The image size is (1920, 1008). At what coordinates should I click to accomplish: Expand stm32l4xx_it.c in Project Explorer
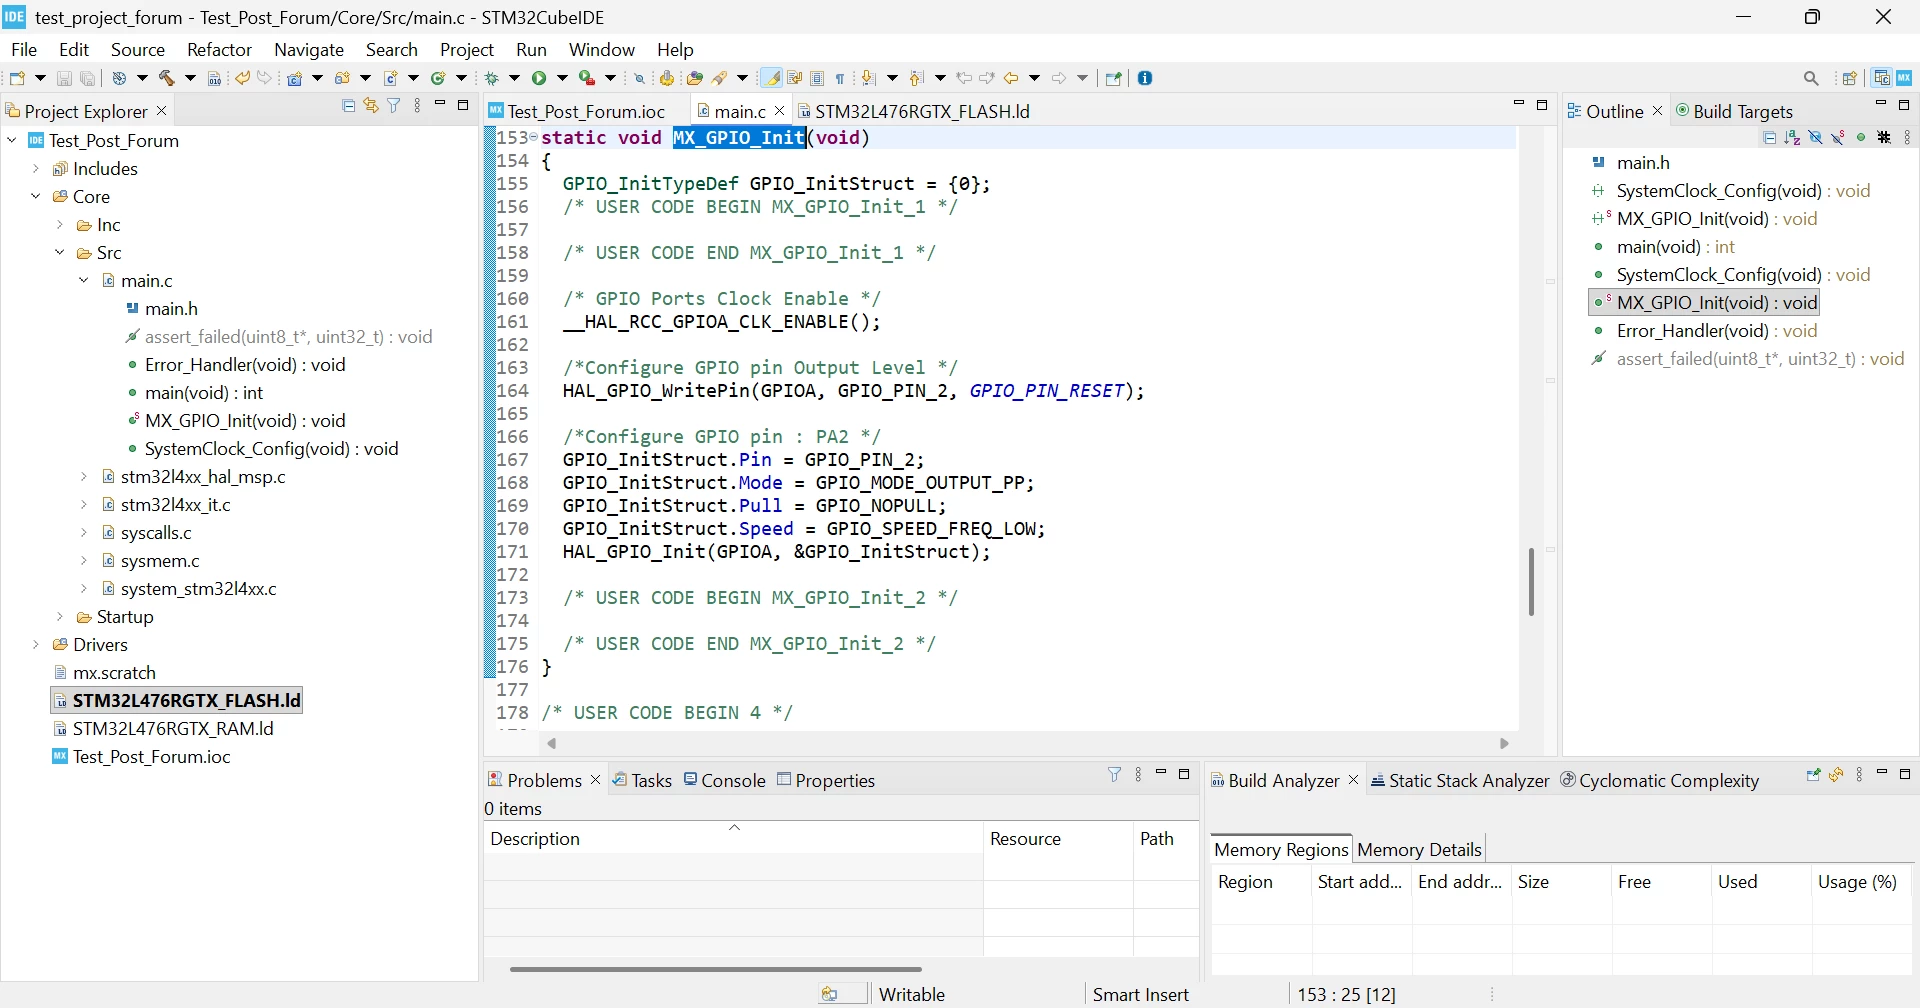[84, 505]
